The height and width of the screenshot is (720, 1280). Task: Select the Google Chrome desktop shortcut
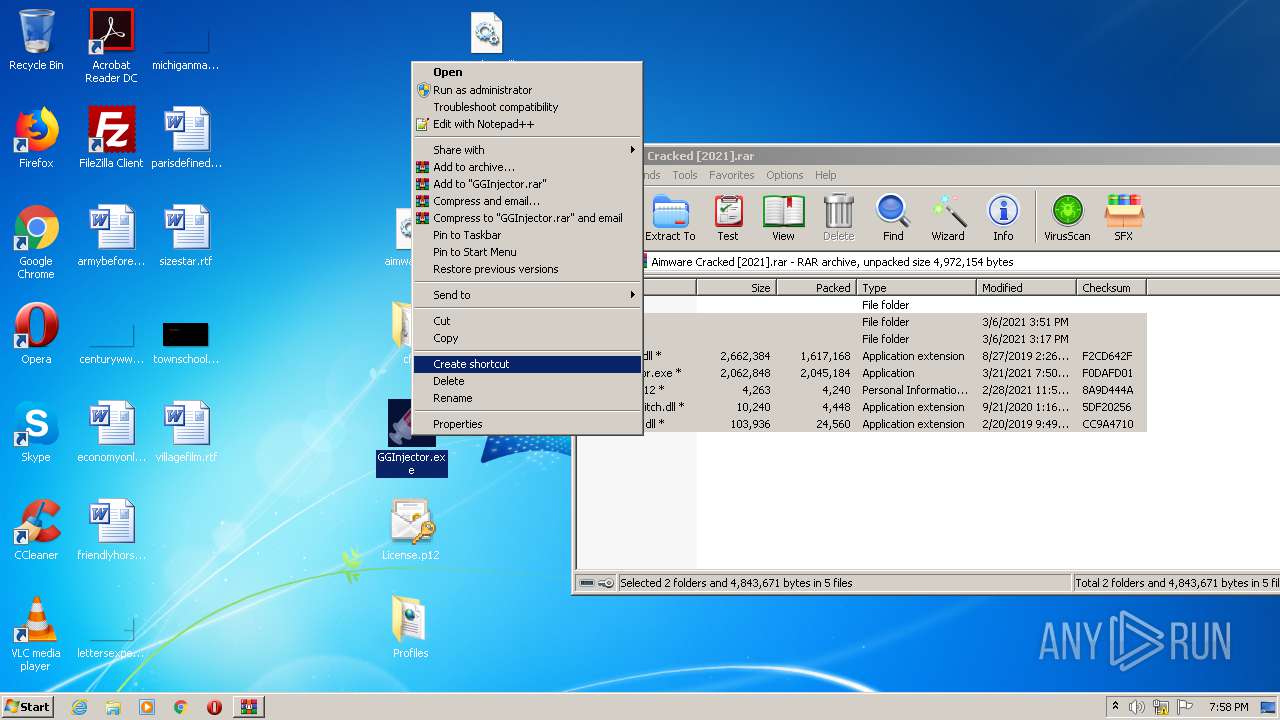pos(36,242)
